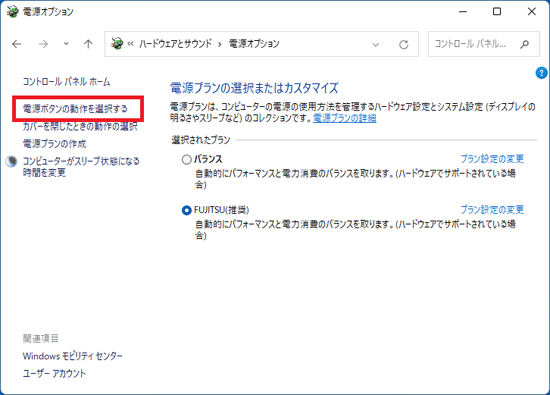This screenshot has height=395, width=550.
Task: Open カバーを閉じたときの動作の選択
Action: pyautogui.click(x=80, y=126)
